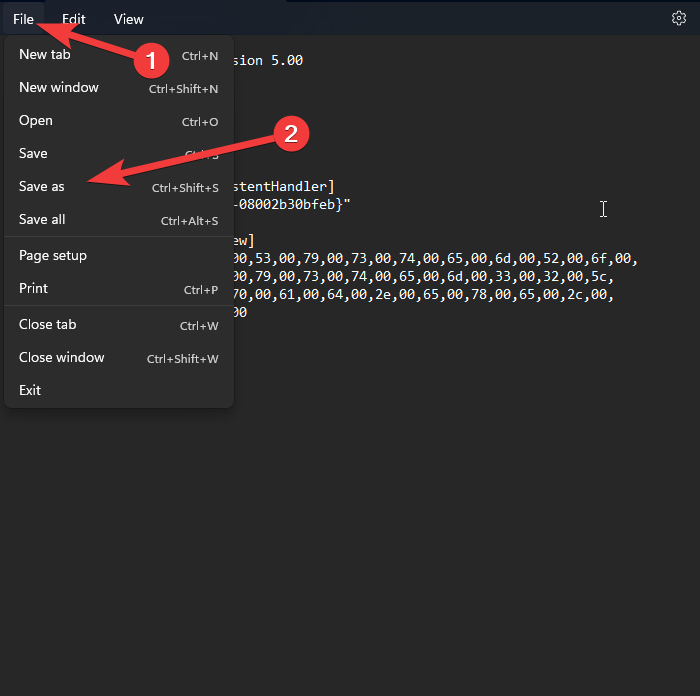Click the Print menu item
Screen dimensions: 700x696
point(33,289)
